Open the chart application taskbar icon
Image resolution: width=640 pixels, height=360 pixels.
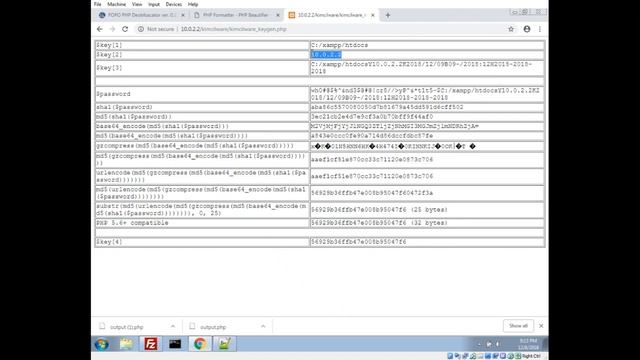pos(224,344)
